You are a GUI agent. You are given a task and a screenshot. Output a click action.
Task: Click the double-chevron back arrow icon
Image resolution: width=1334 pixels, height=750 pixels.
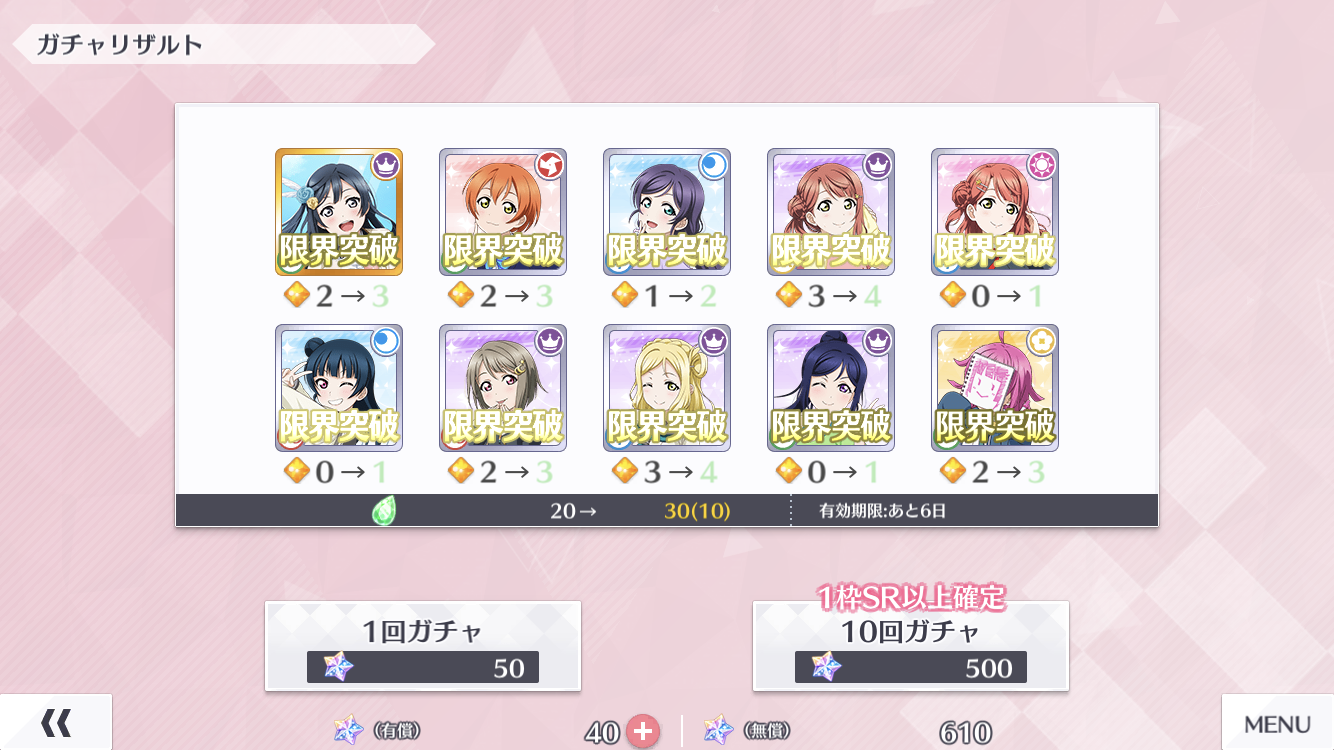56,722
